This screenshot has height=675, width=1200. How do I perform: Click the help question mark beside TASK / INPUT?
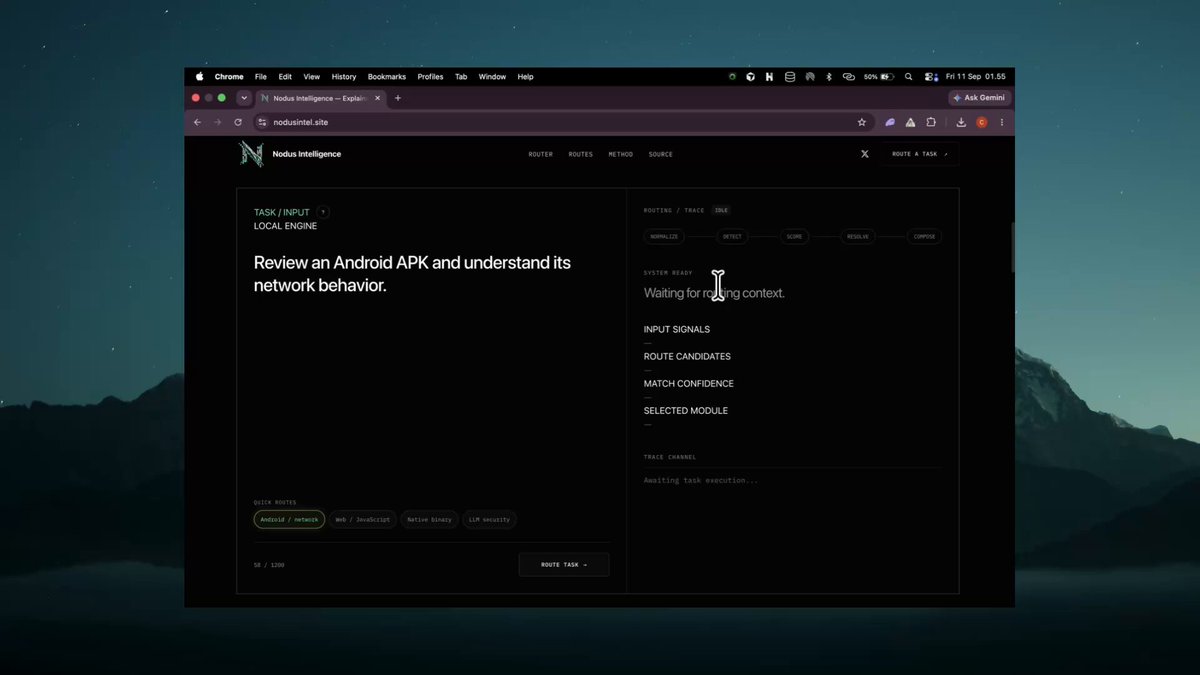pos(323,212)
